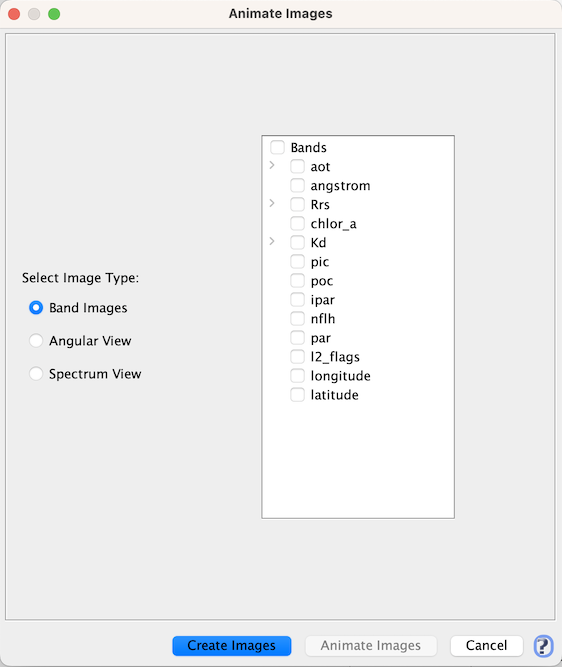Check the pic band checkbox

pyautogui.click(x=297, y=262)
